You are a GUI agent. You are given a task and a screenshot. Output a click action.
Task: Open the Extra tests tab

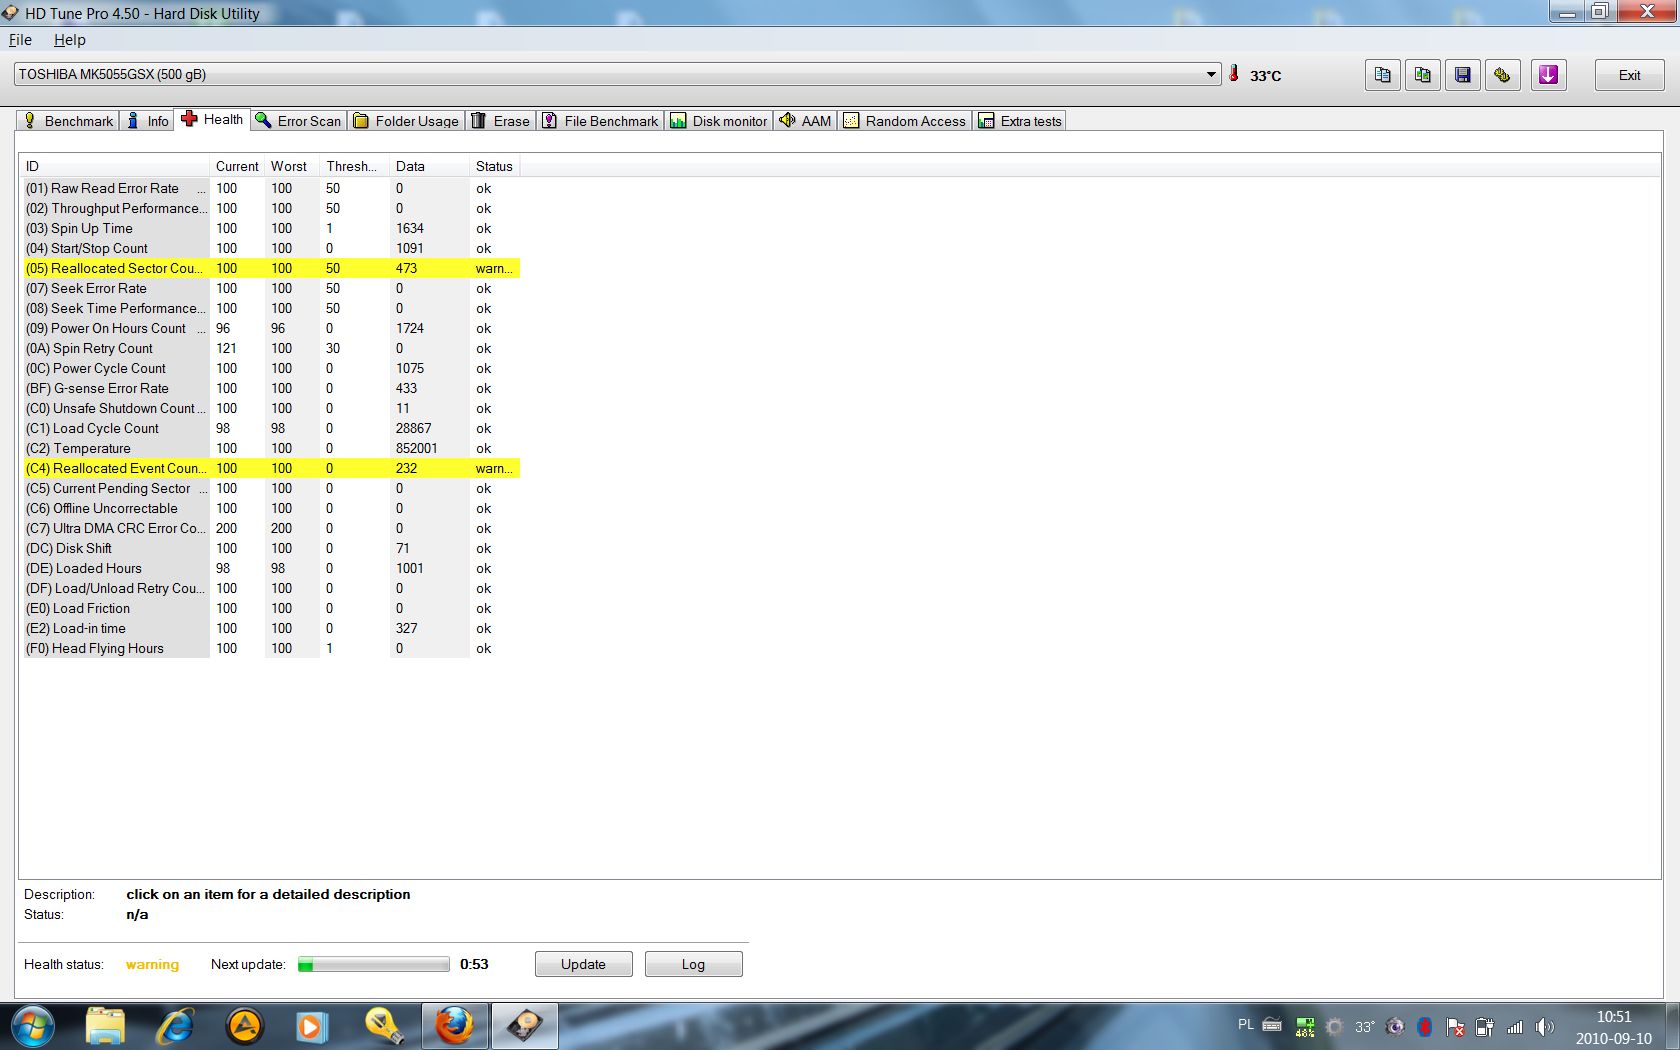(1020, 121)
